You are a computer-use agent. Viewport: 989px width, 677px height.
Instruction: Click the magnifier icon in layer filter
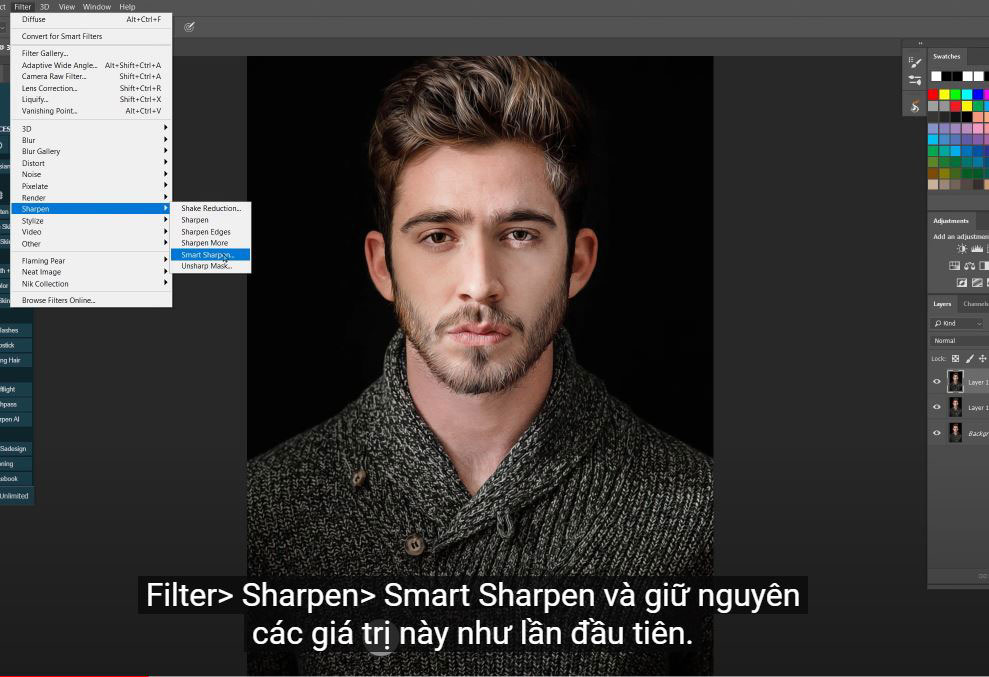click(938, 323)
